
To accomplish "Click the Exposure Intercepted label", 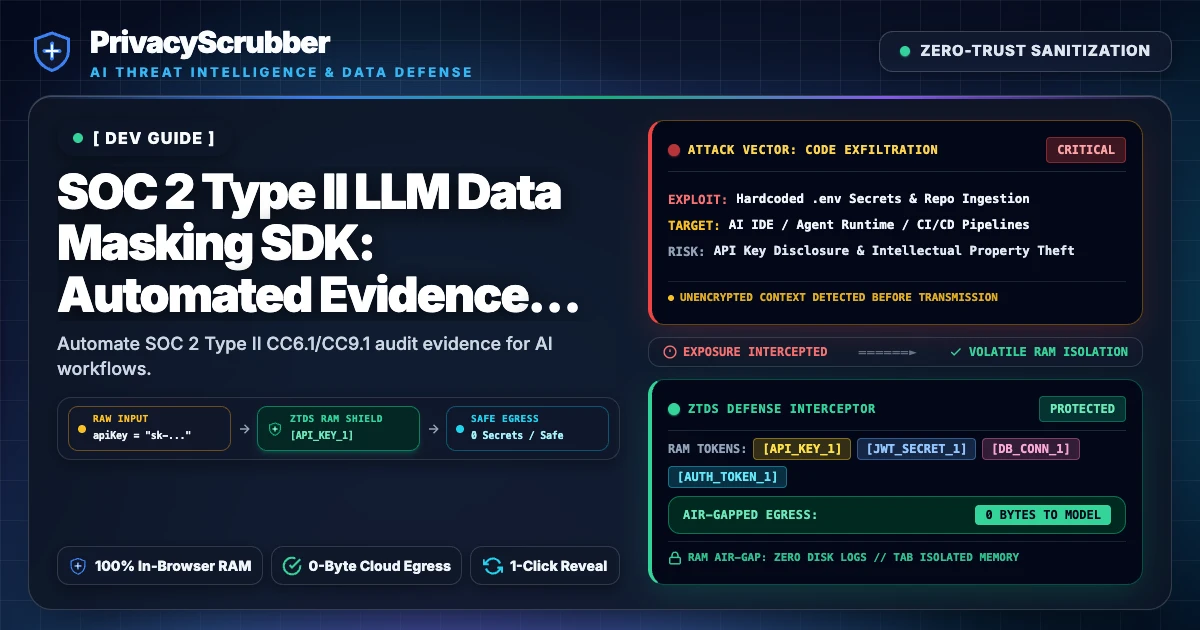I will 755,352.
